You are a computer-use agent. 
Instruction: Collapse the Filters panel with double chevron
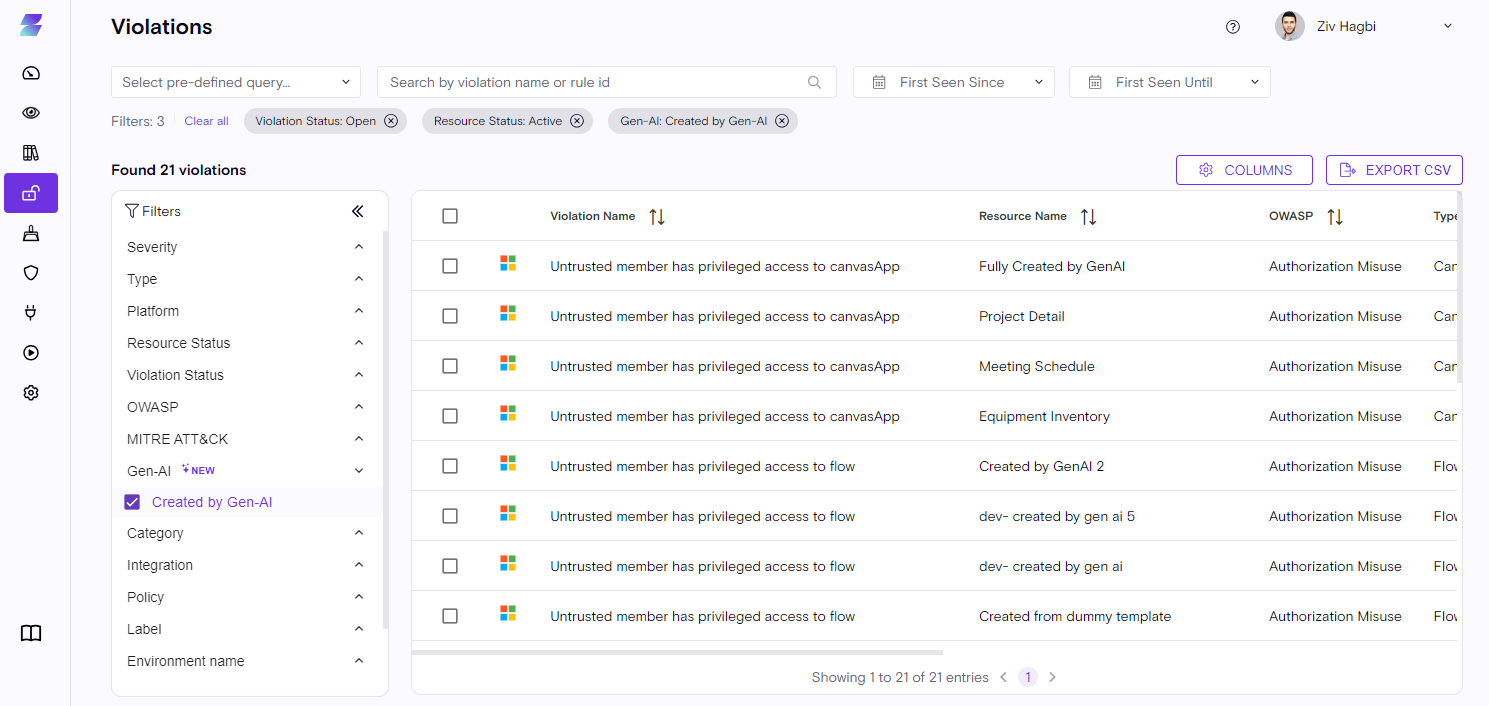(x=357, y=211)
